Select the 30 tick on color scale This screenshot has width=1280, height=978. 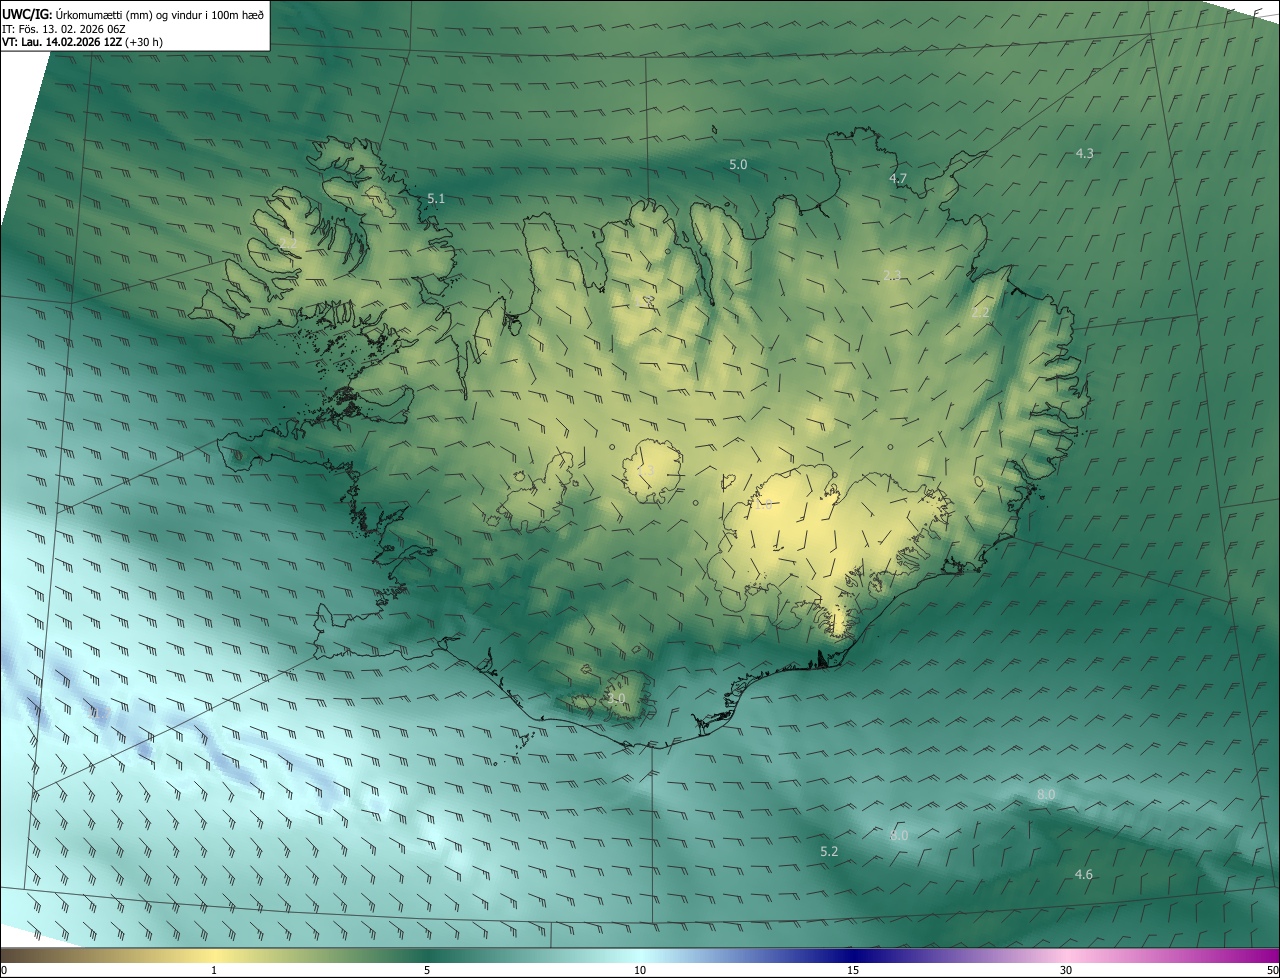click(1066, 970)
